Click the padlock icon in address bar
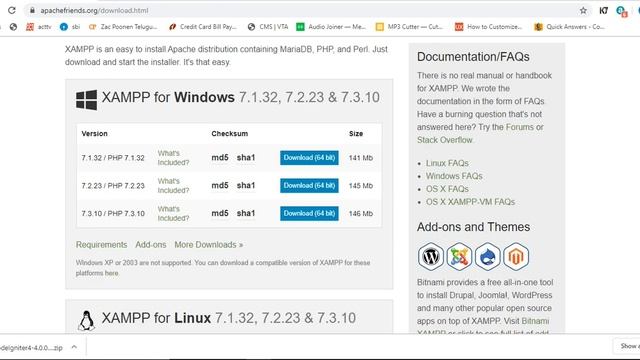 click(32, 11)
